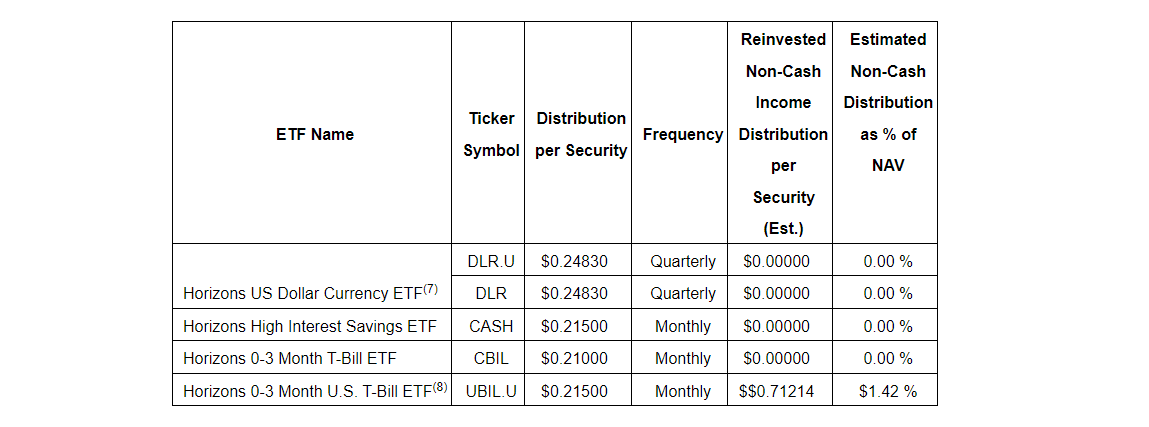This screenshot has width=1149, height=427.
Task: Click the Frequency column header
Action: coord(683,134)
